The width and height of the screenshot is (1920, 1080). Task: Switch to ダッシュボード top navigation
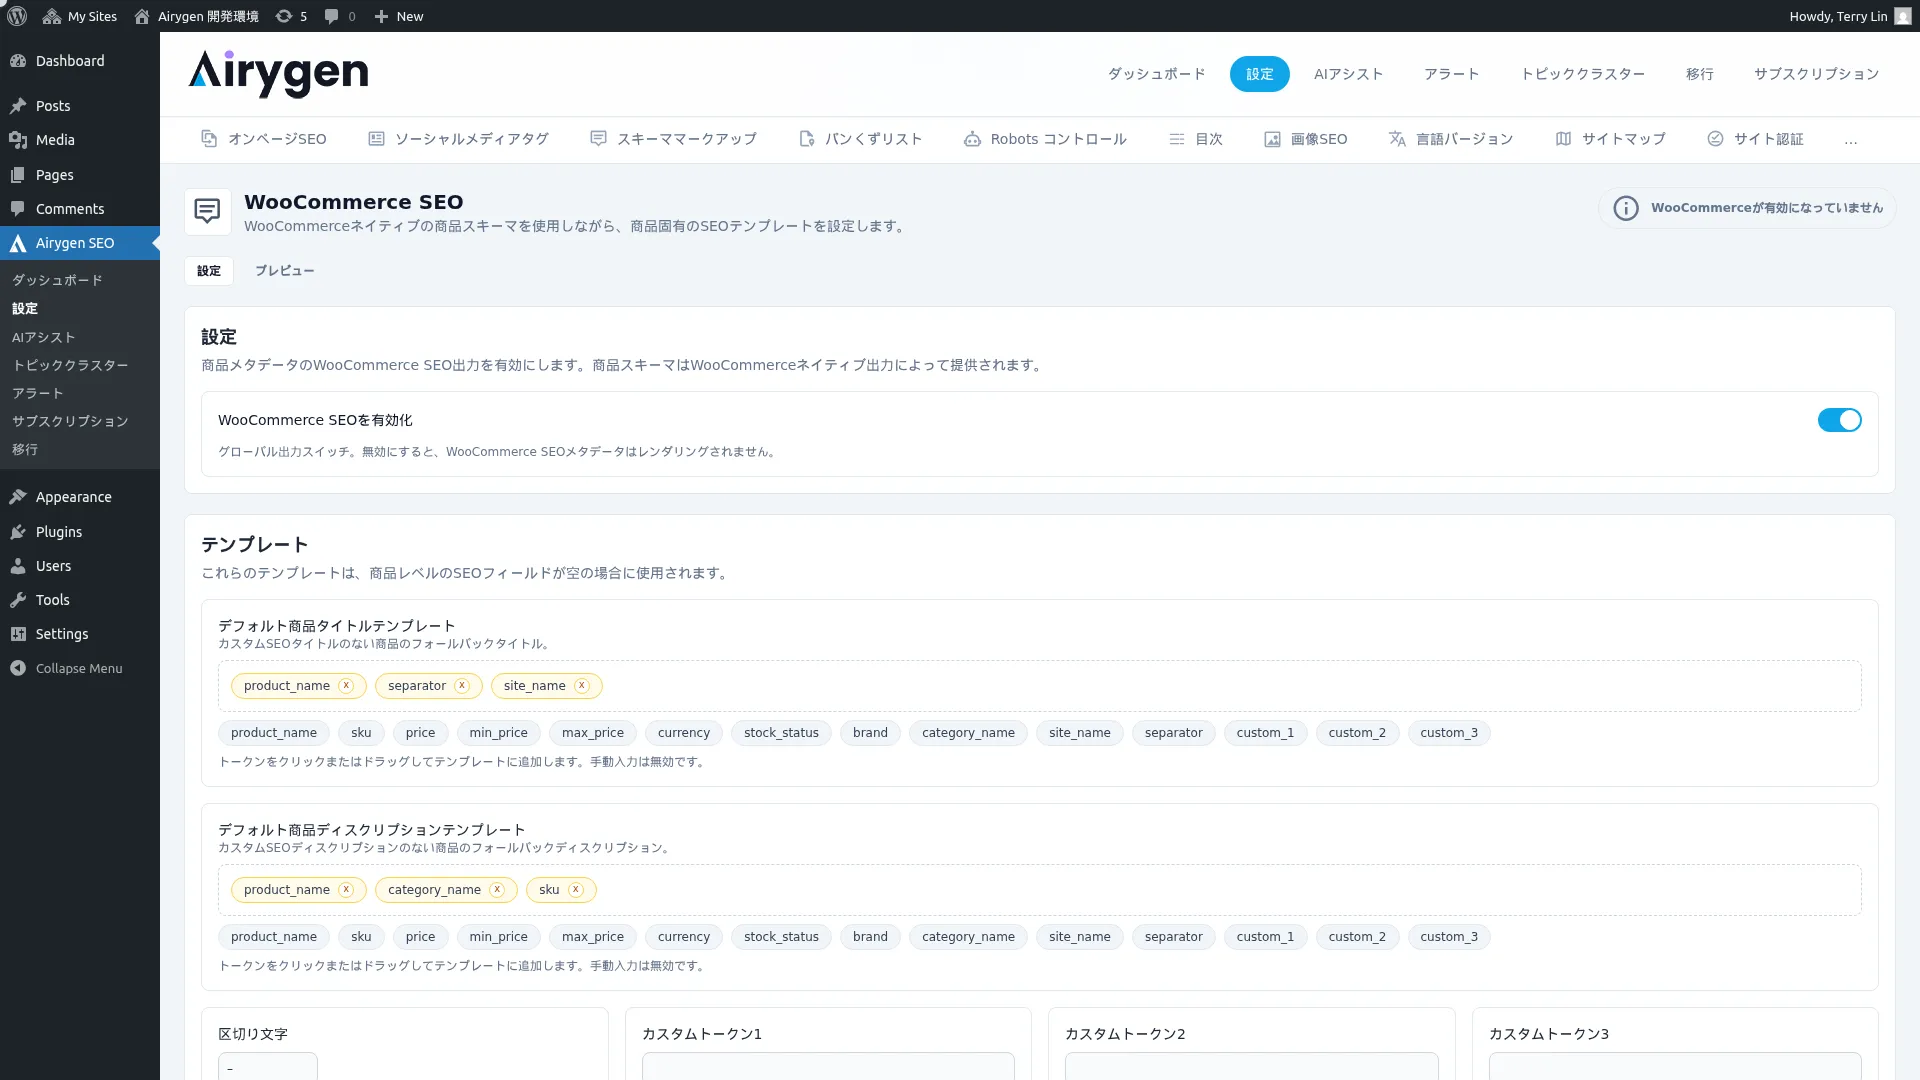tap(1156, 74)
